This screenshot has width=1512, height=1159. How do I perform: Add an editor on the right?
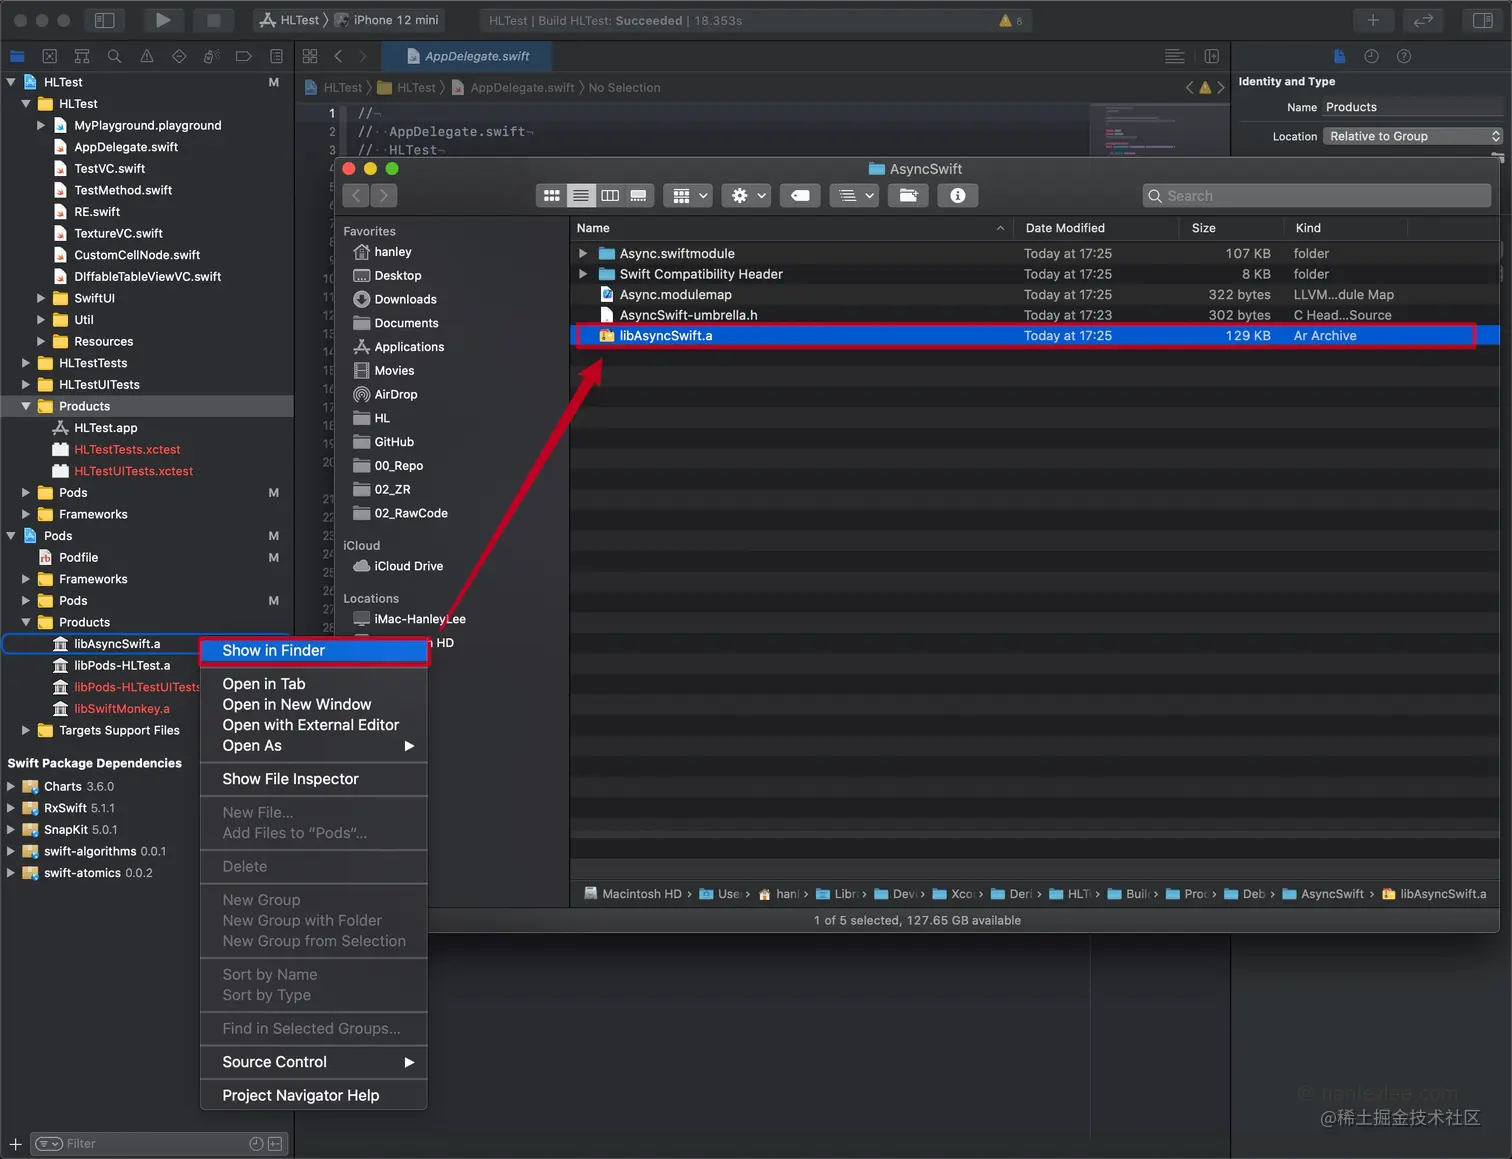(x=1212, y=56)
